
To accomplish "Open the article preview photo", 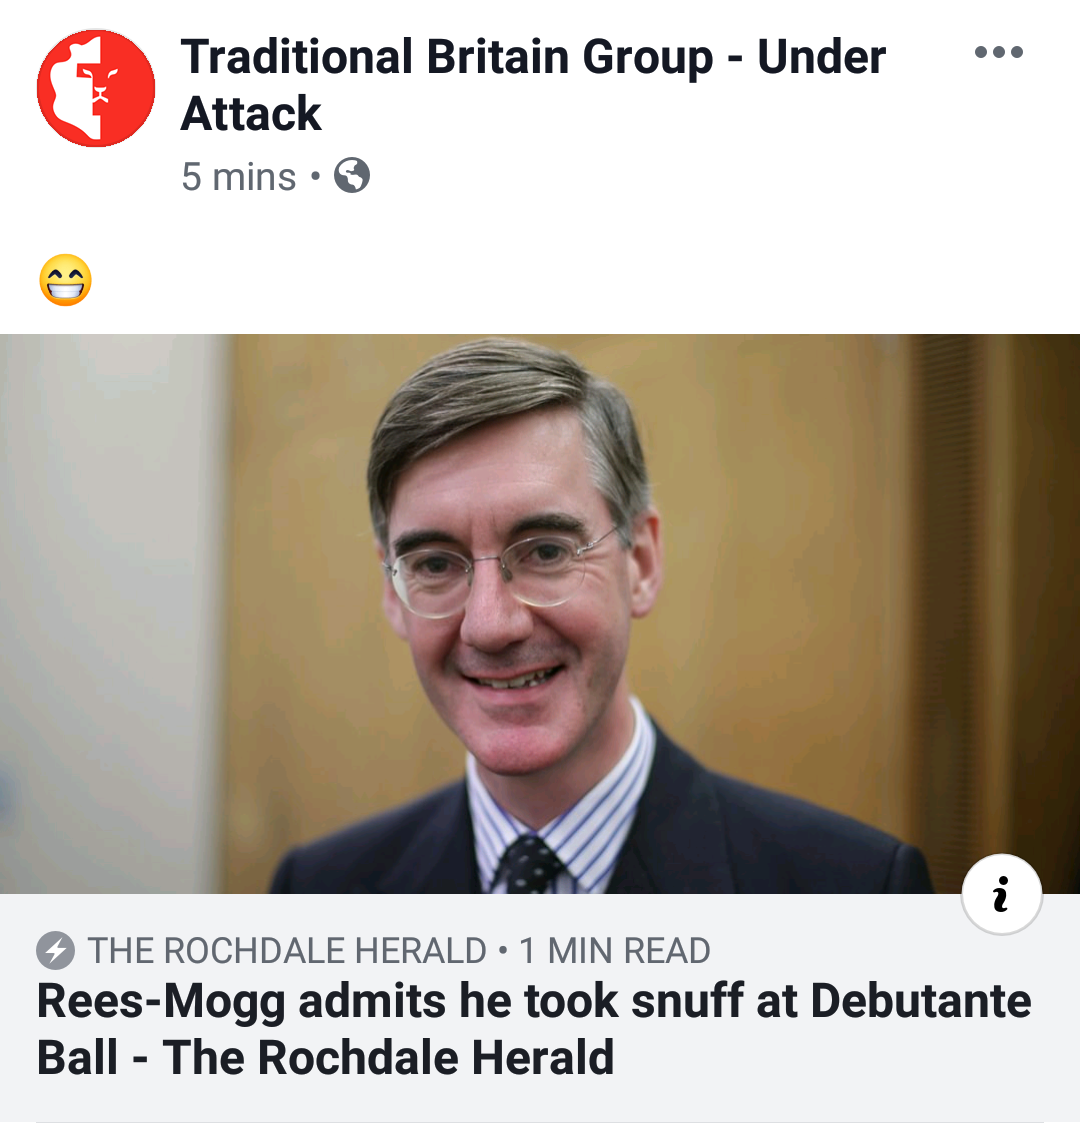I will (540, 613).
